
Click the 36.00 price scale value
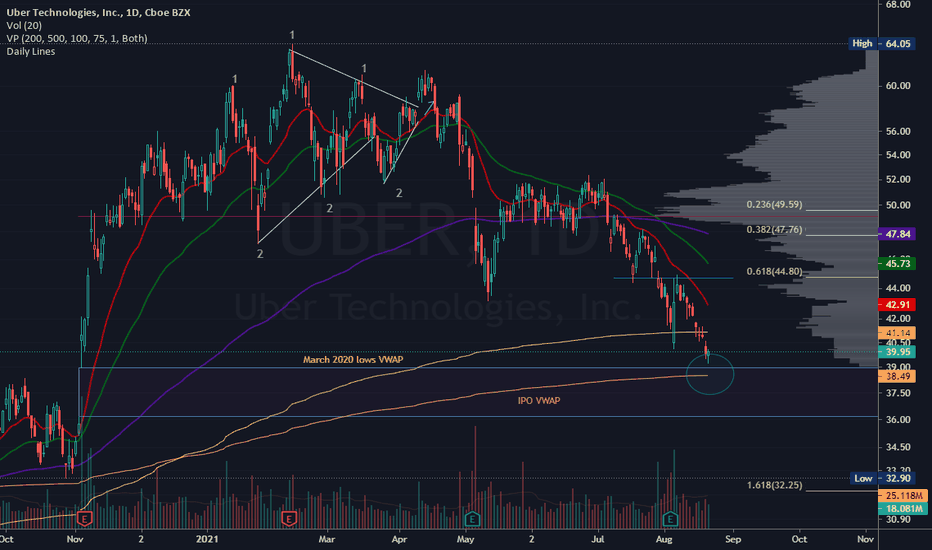pos(898,419)
